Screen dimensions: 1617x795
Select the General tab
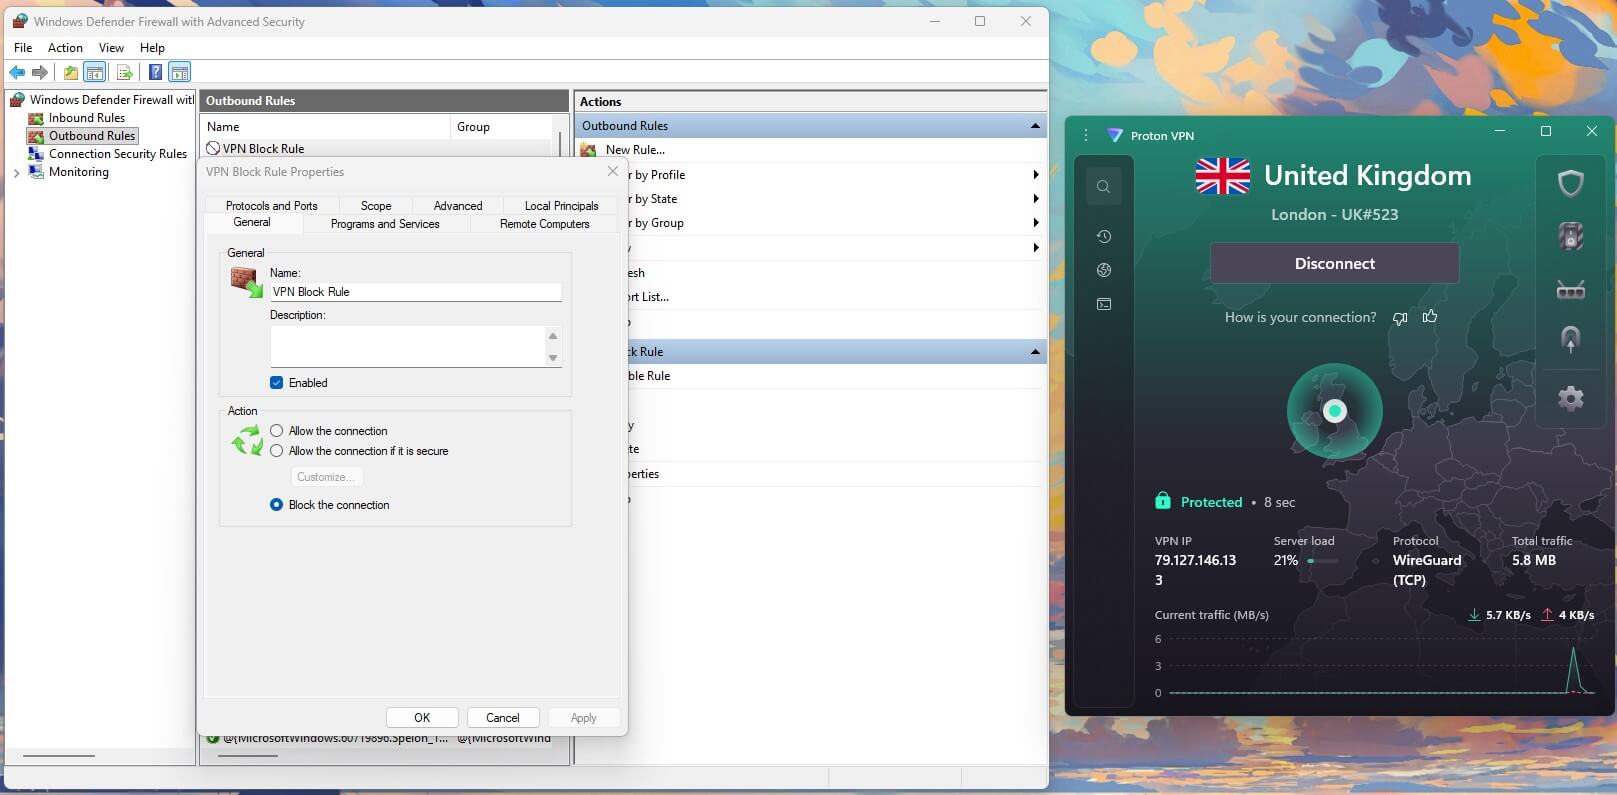pyautogui.click(x=252, y=223)
